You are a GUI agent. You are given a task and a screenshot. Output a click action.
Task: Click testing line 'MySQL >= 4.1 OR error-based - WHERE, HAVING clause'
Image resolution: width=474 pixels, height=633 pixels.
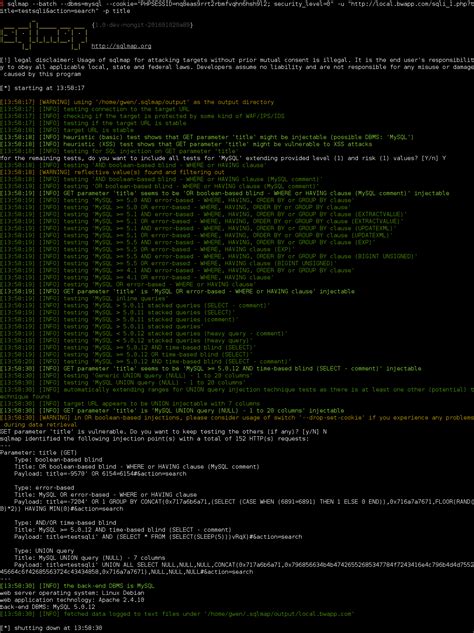tap(137, 277)
